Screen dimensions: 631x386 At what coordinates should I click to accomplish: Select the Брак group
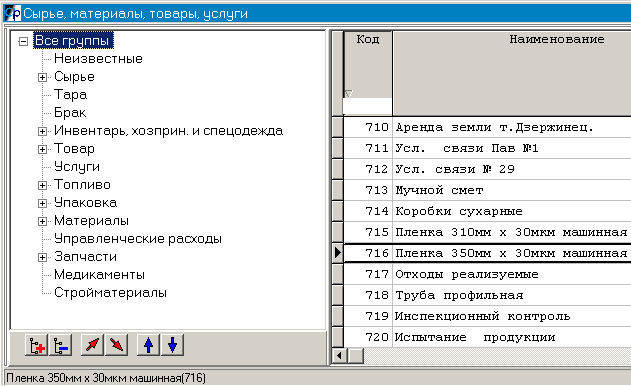click(70, 113)
